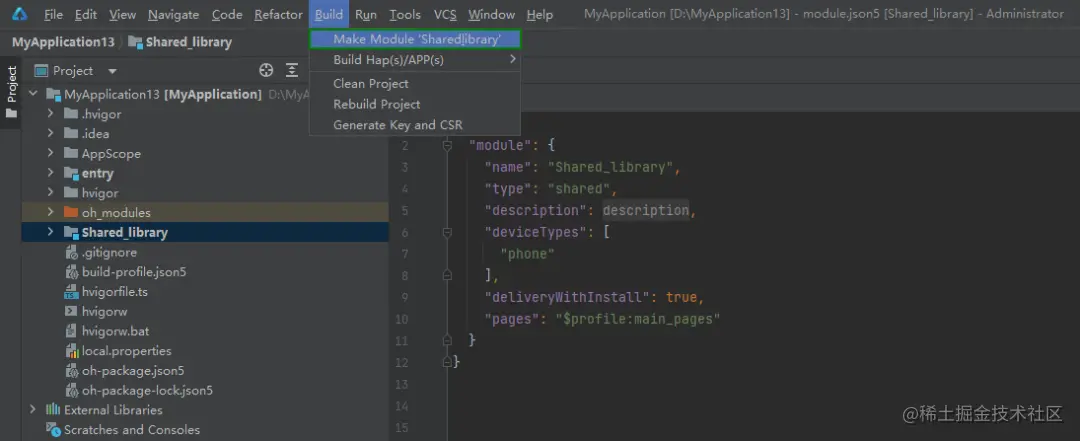Open the Run menu

coord(366,14)
